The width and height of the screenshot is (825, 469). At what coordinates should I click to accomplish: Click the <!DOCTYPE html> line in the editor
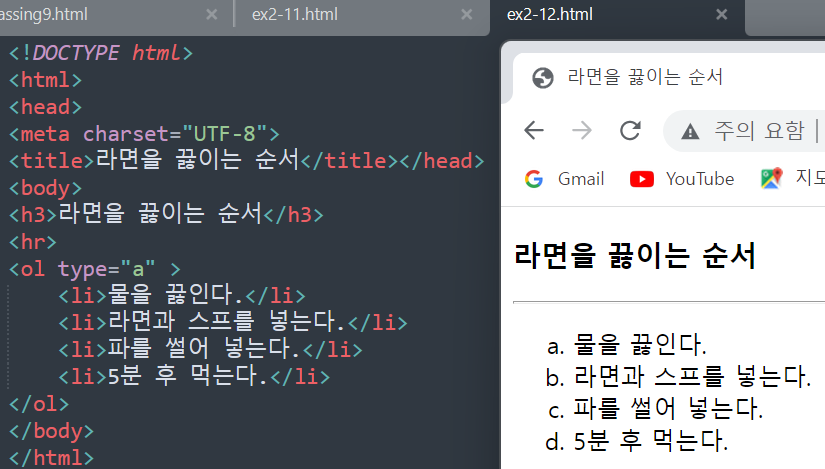click(x=101, y=53)
